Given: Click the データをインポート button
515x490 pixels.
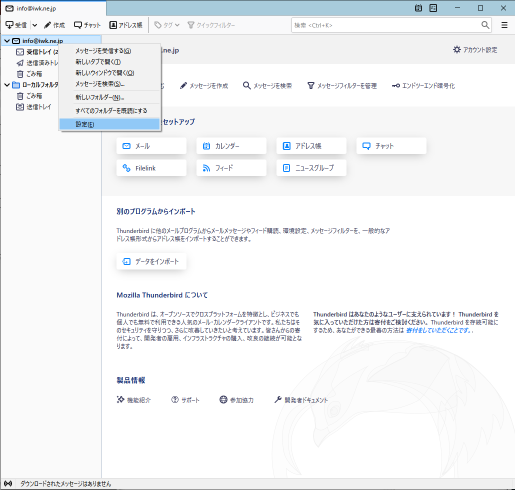Looking at the screenshot, I should [x=151, y=261].
